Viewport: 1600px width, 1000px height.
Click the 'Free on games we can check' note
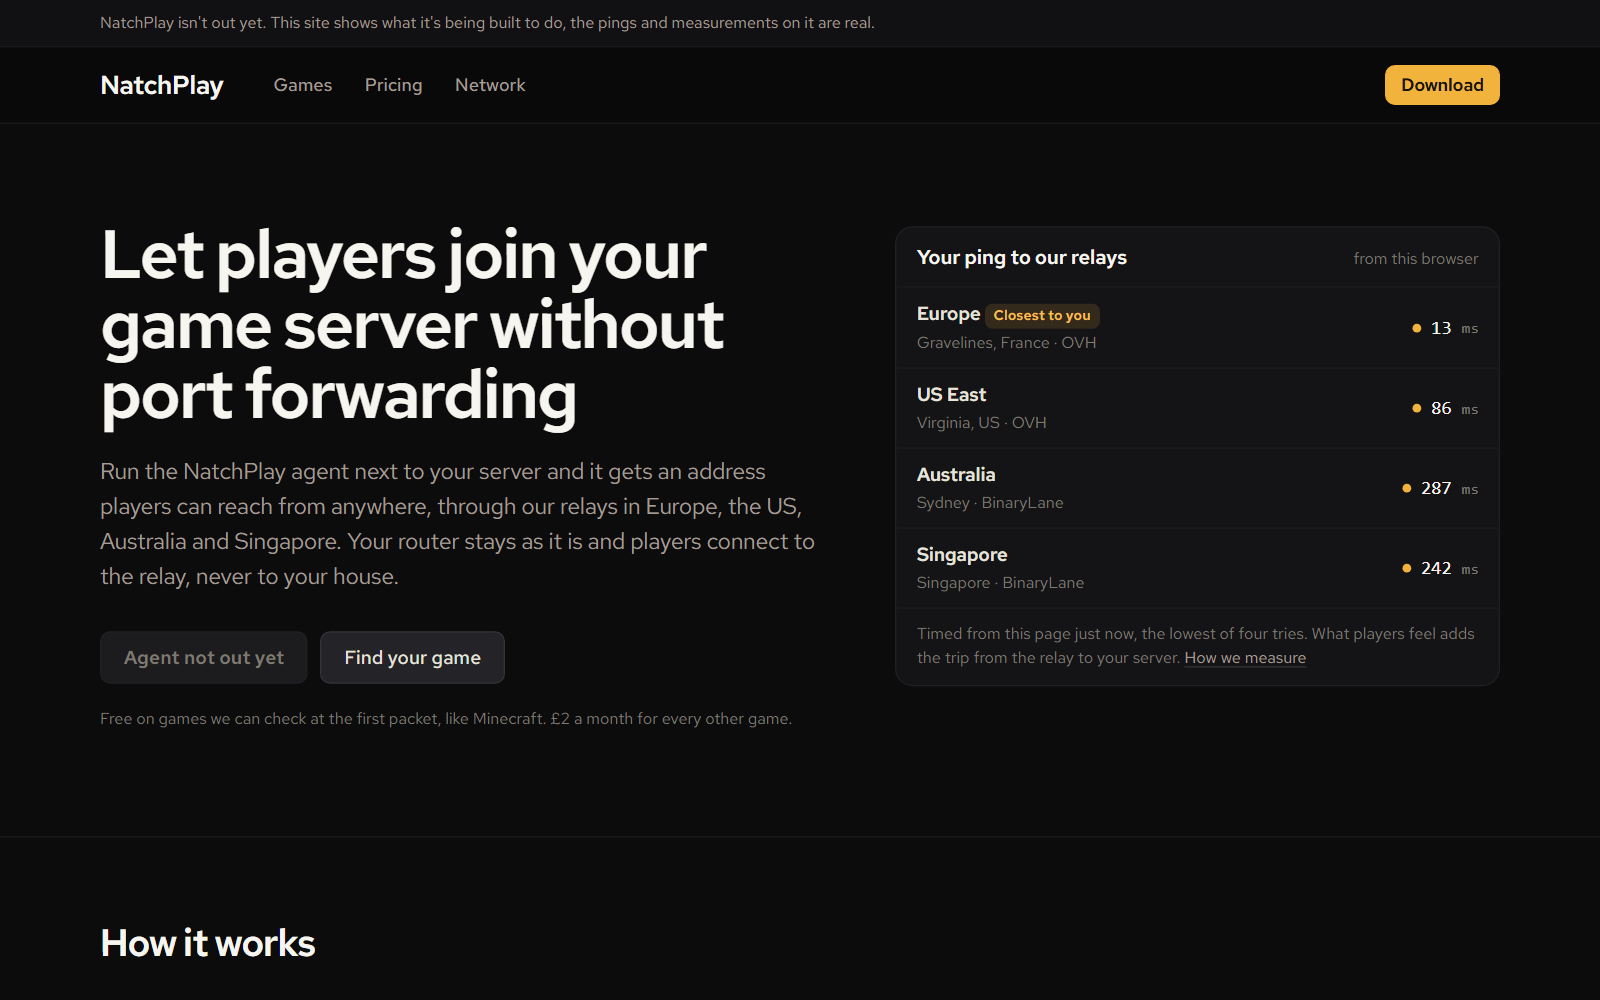[446, 719]
